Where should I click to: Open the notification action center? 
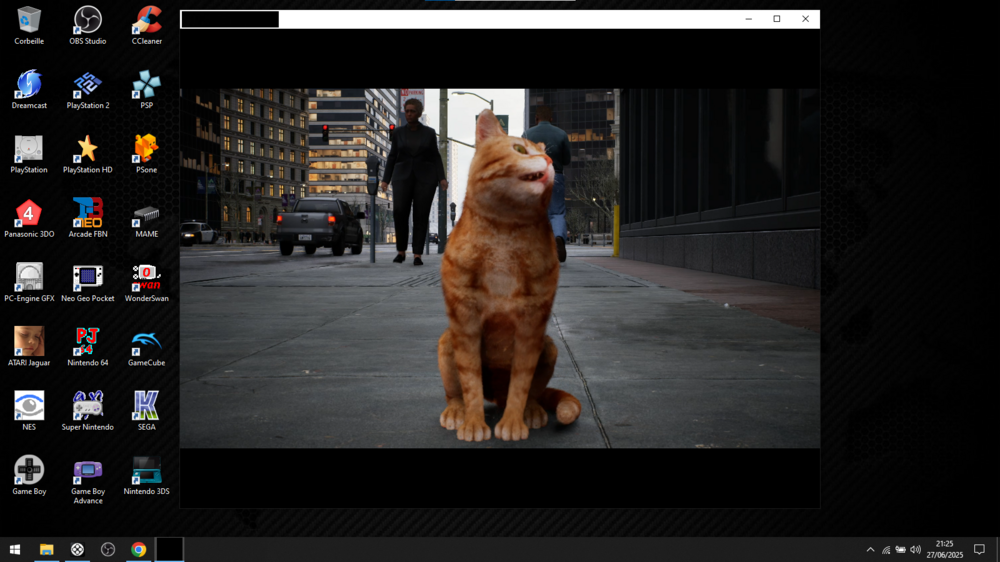(x=979, y=549)
